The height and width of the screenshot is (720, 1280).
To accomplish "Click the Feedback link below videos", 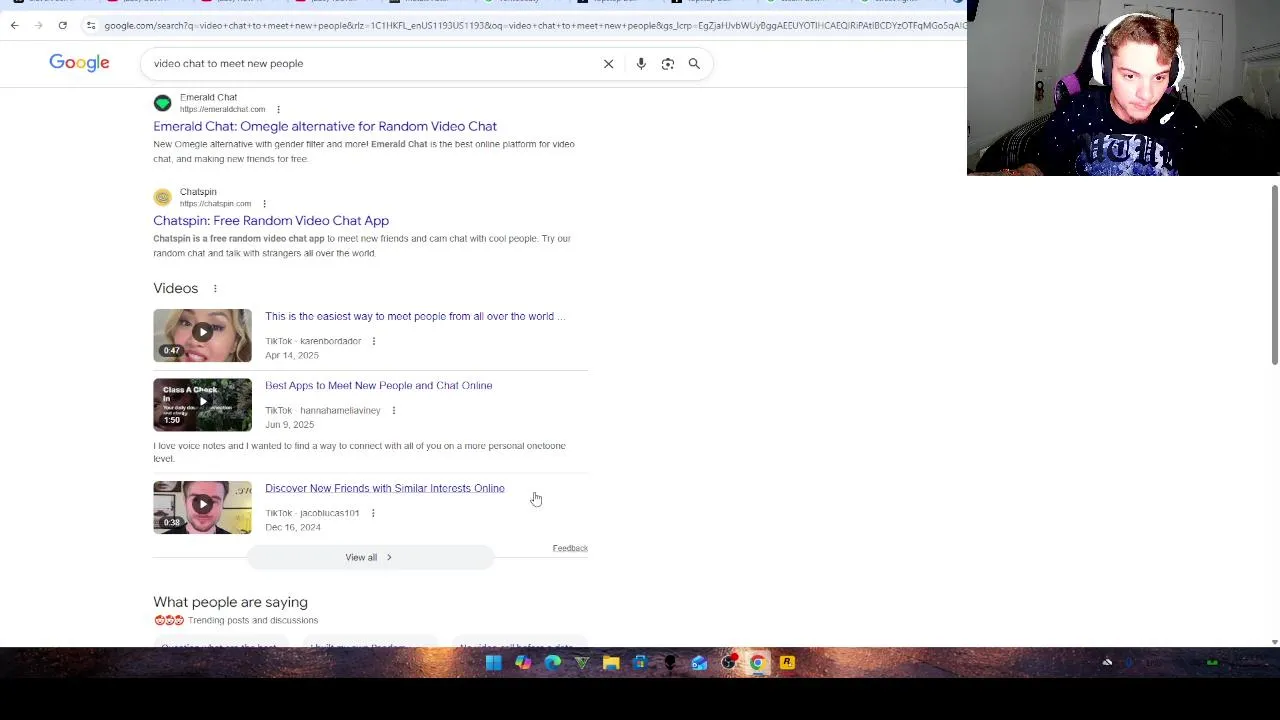I will tap(570, 548).
